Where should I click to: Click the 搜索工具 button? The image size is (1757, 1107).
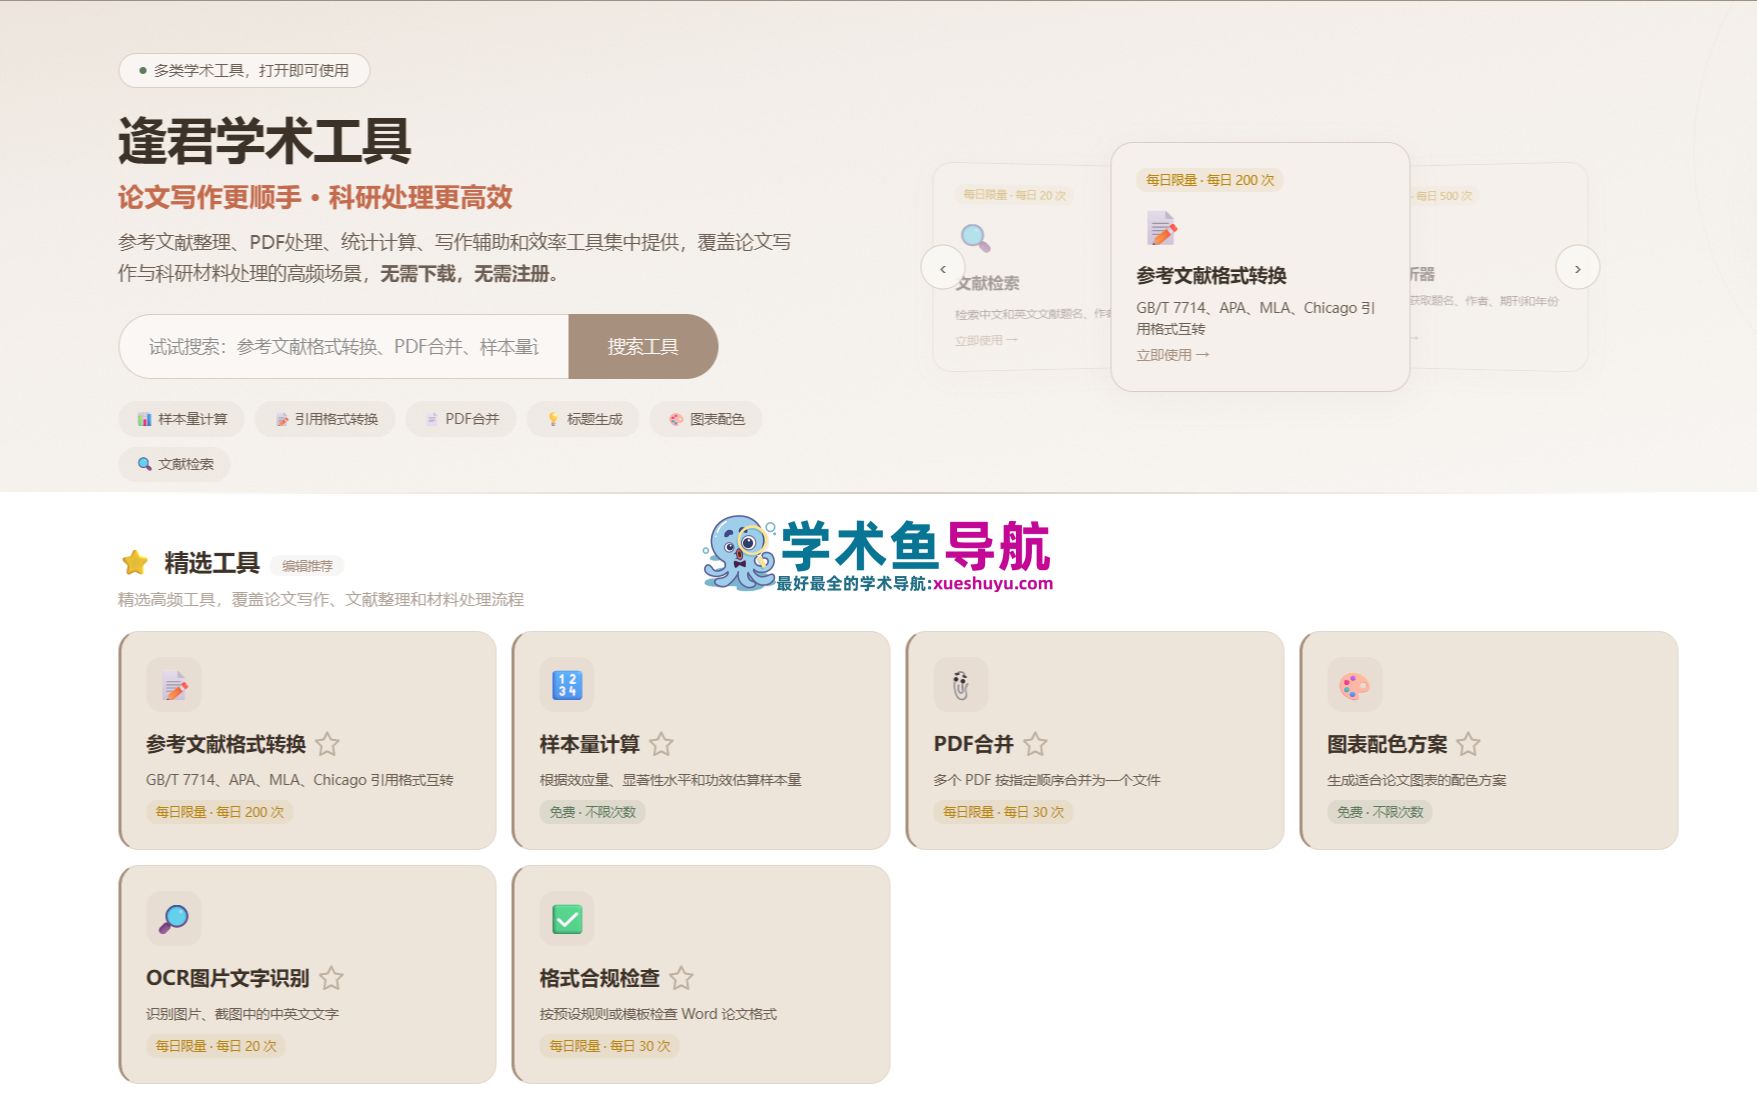tap(643, 346)
